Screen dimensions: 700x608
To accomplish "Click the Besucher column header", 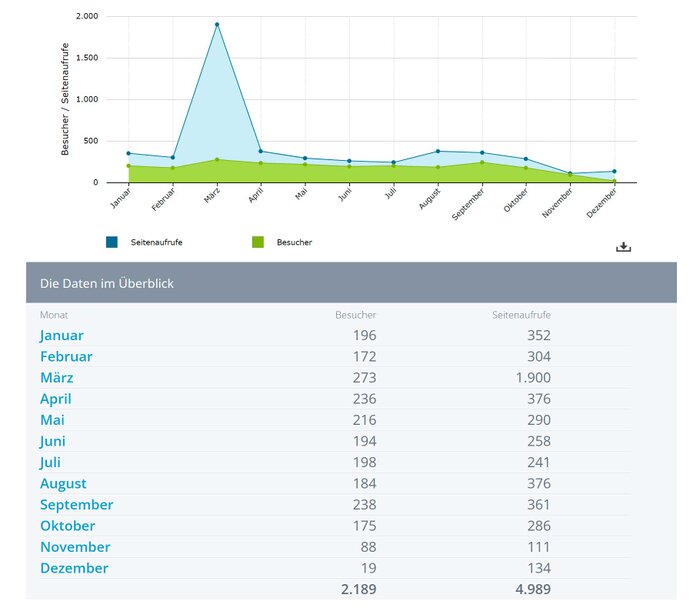I will 355,315.
